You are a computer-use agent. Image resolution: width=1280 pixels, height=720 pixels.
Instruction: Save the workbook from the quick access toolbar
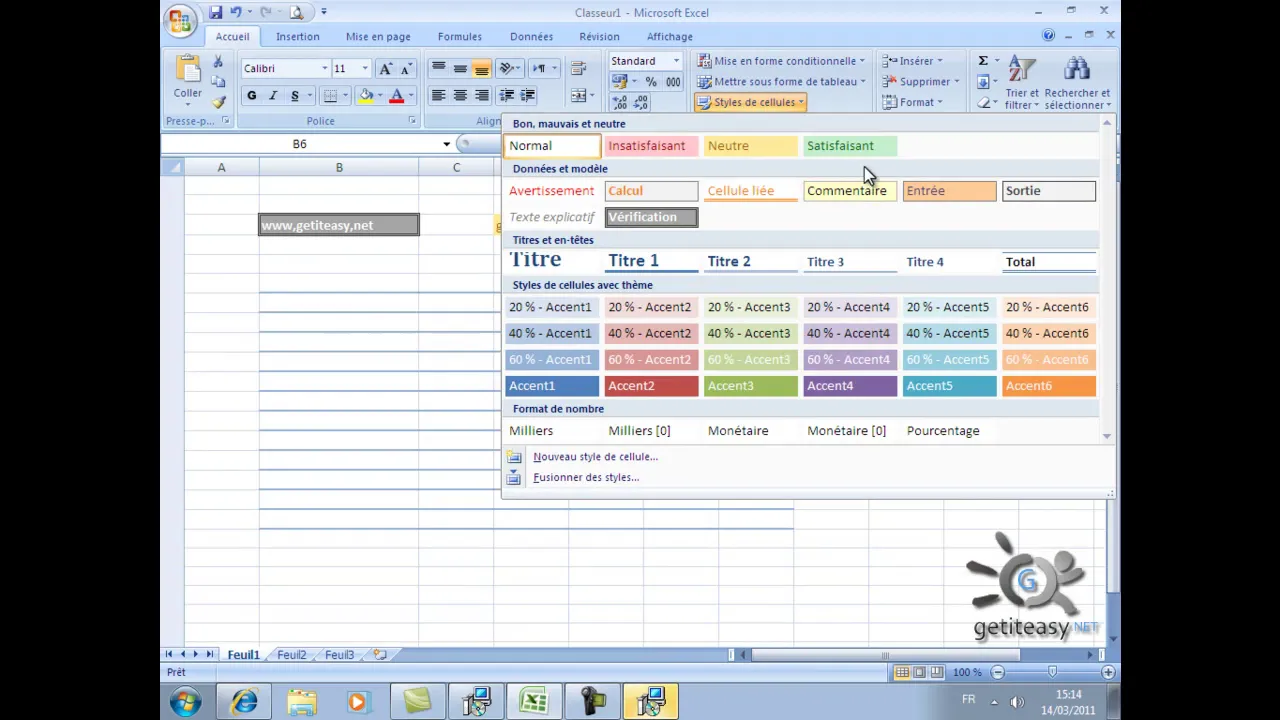[x=215, y=12]
